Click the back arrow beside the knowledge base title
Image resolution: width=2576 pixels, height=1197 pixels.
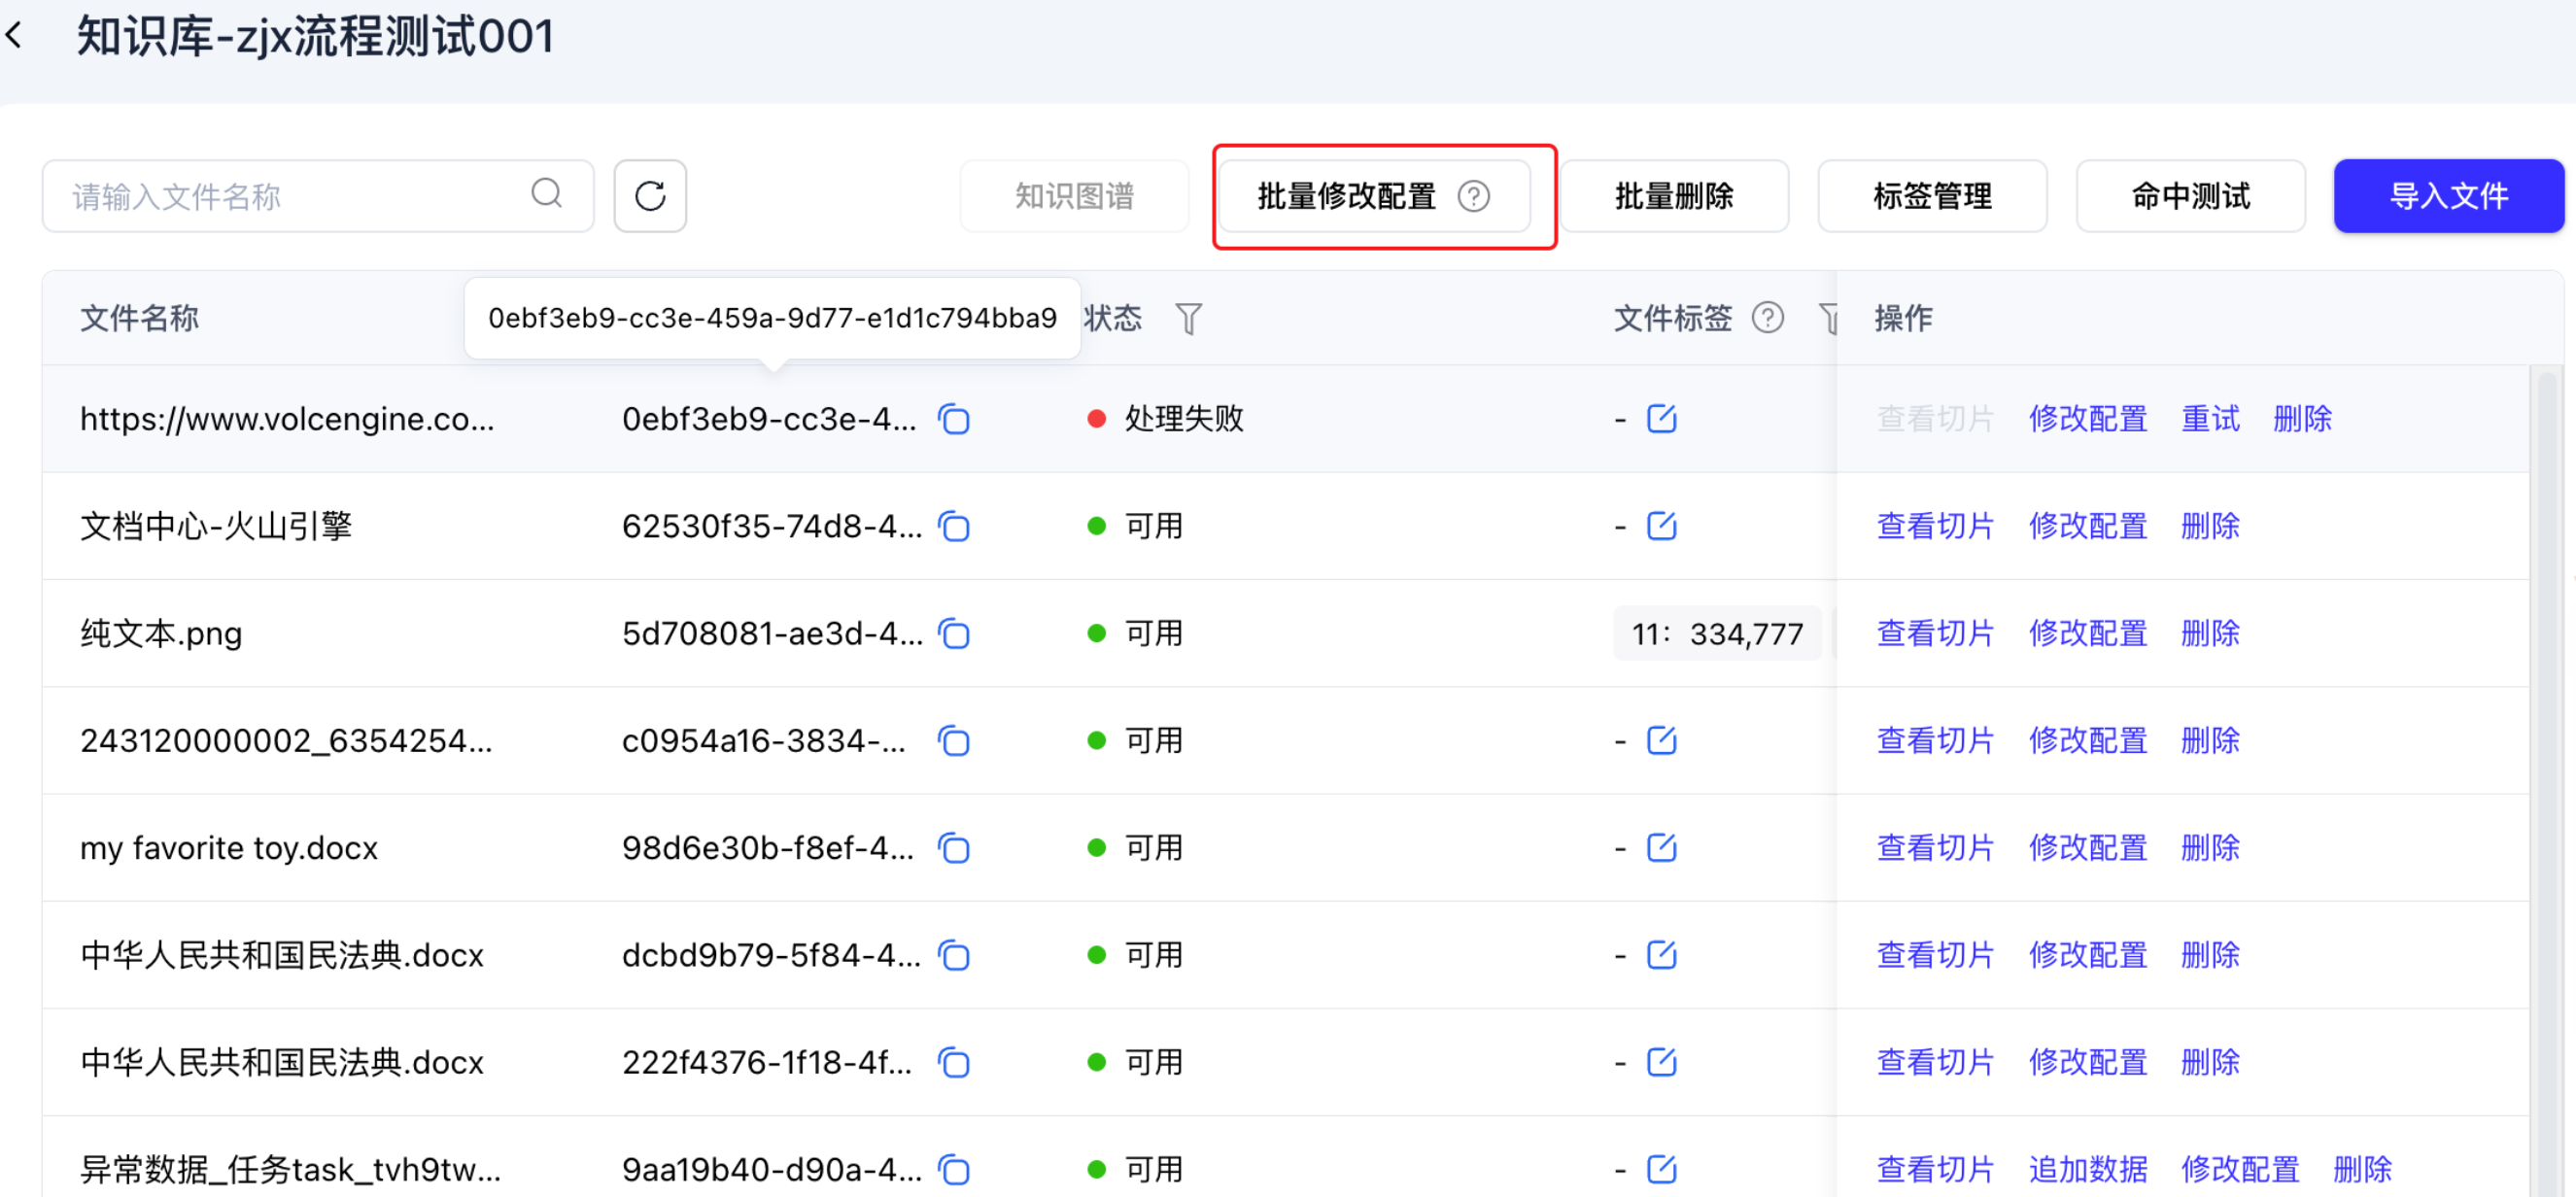coord(14,36)
